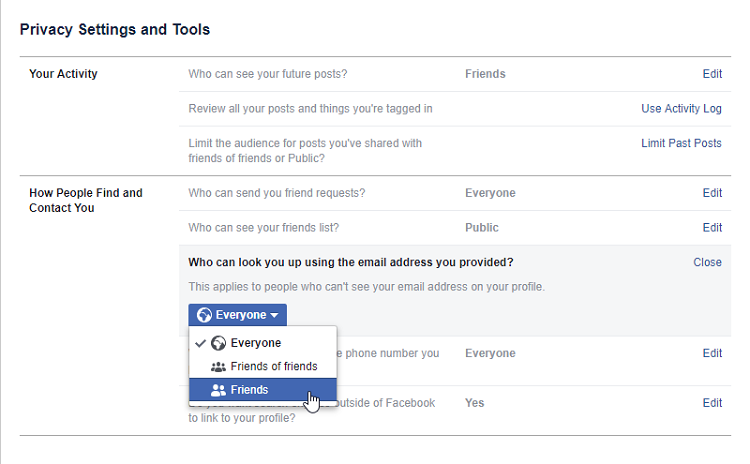Edit who can send you friend requests
The height and width of the screenshot is (464, 750).
[x=712, y=193]
